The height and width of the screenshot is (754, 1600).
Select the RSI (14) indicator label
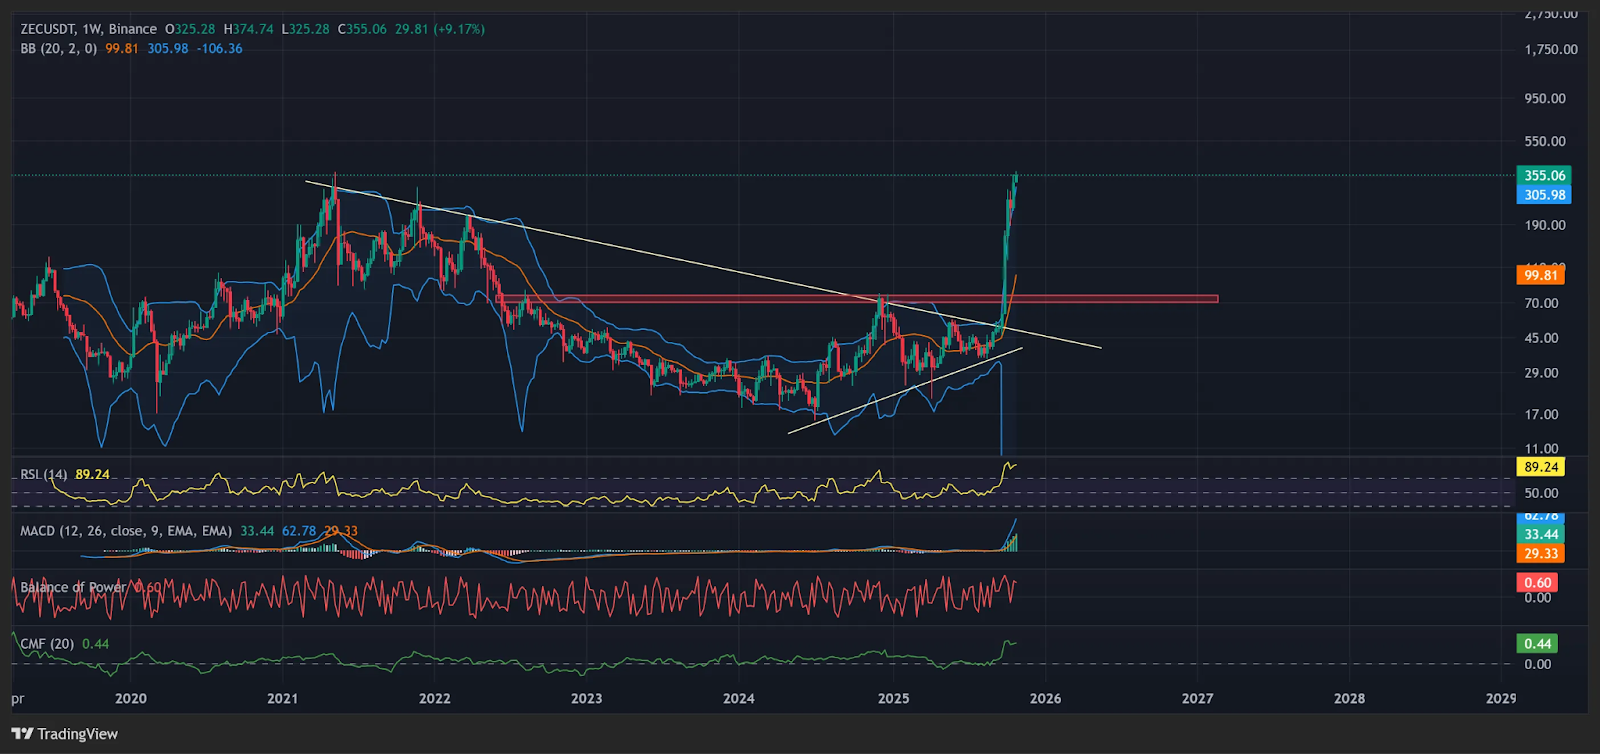click(x=44, y=474)
